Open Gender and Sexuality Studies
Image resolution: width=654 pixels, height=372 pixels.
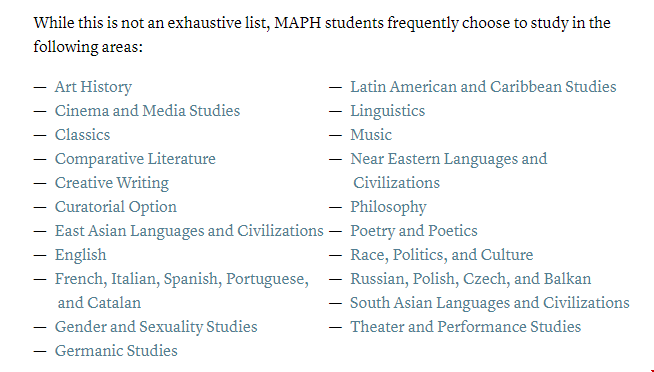pos(156,327)
